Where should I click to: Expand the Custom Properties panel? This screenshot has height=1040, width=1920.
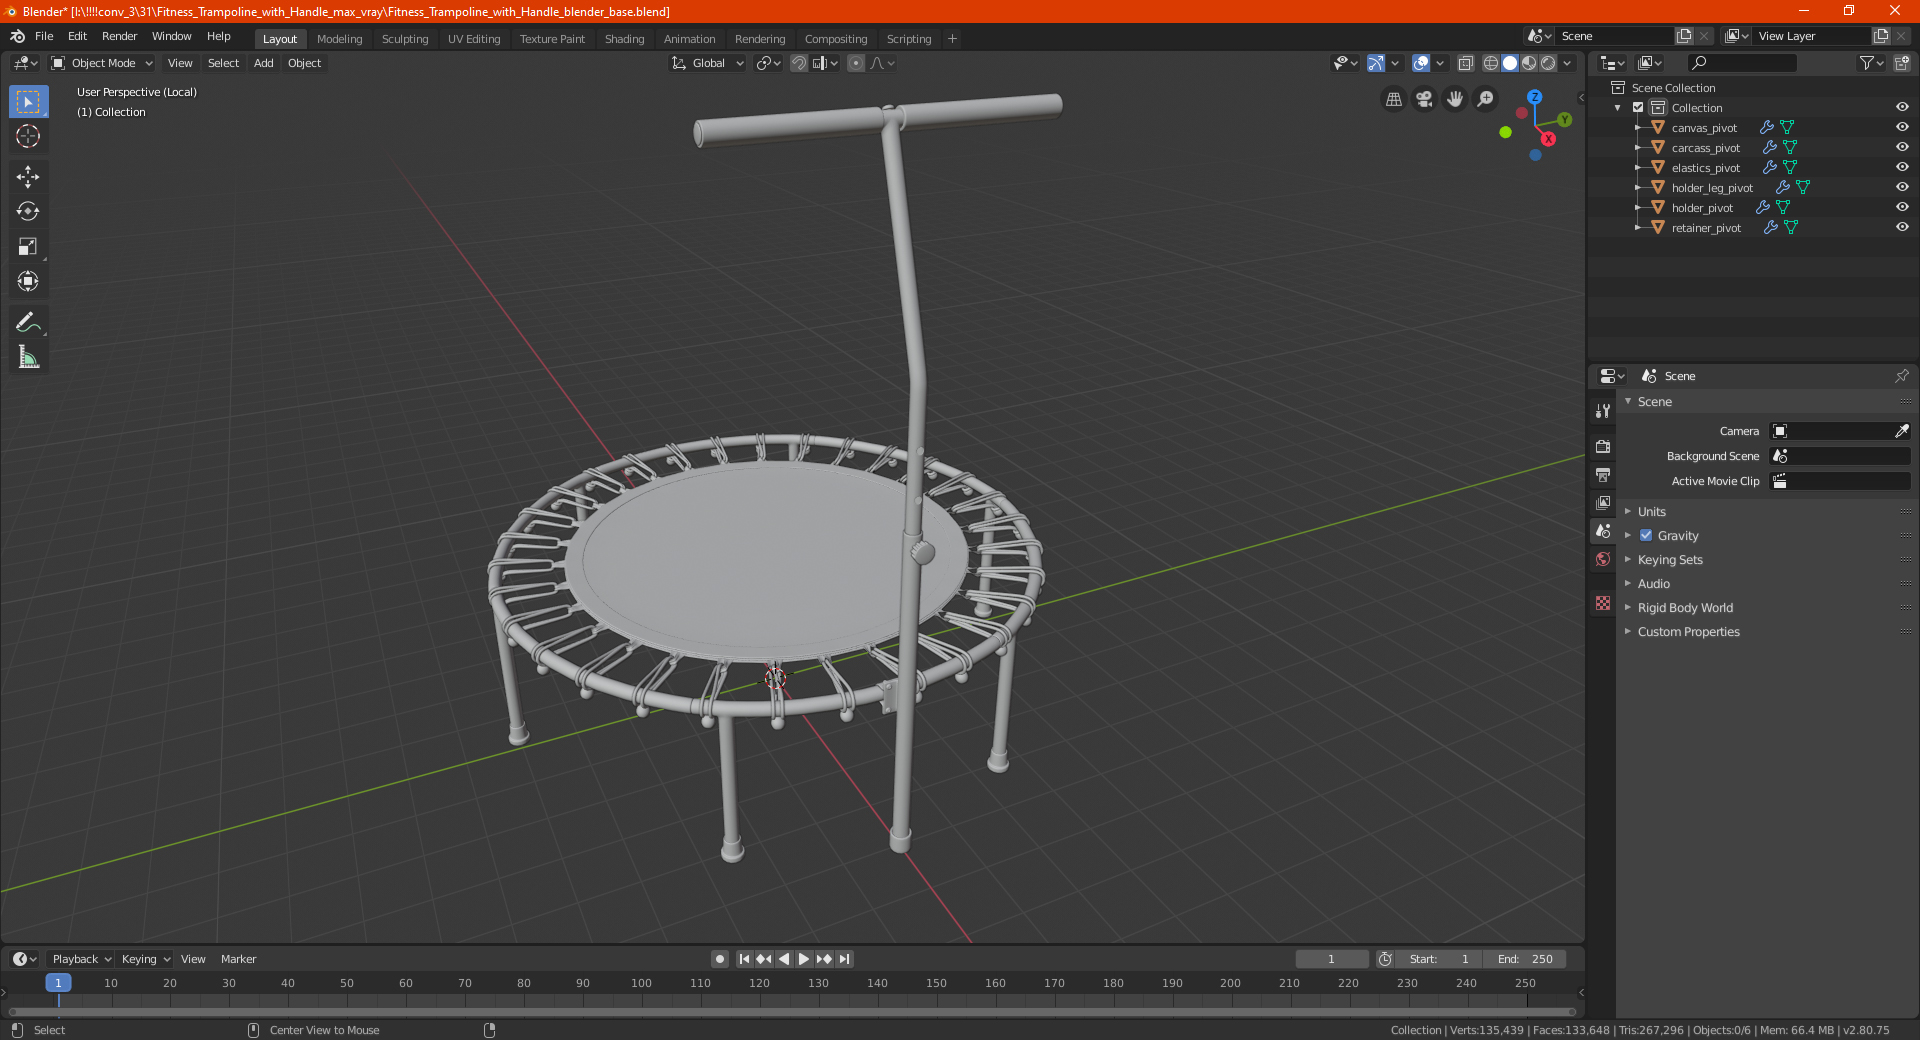(1688, 632)
